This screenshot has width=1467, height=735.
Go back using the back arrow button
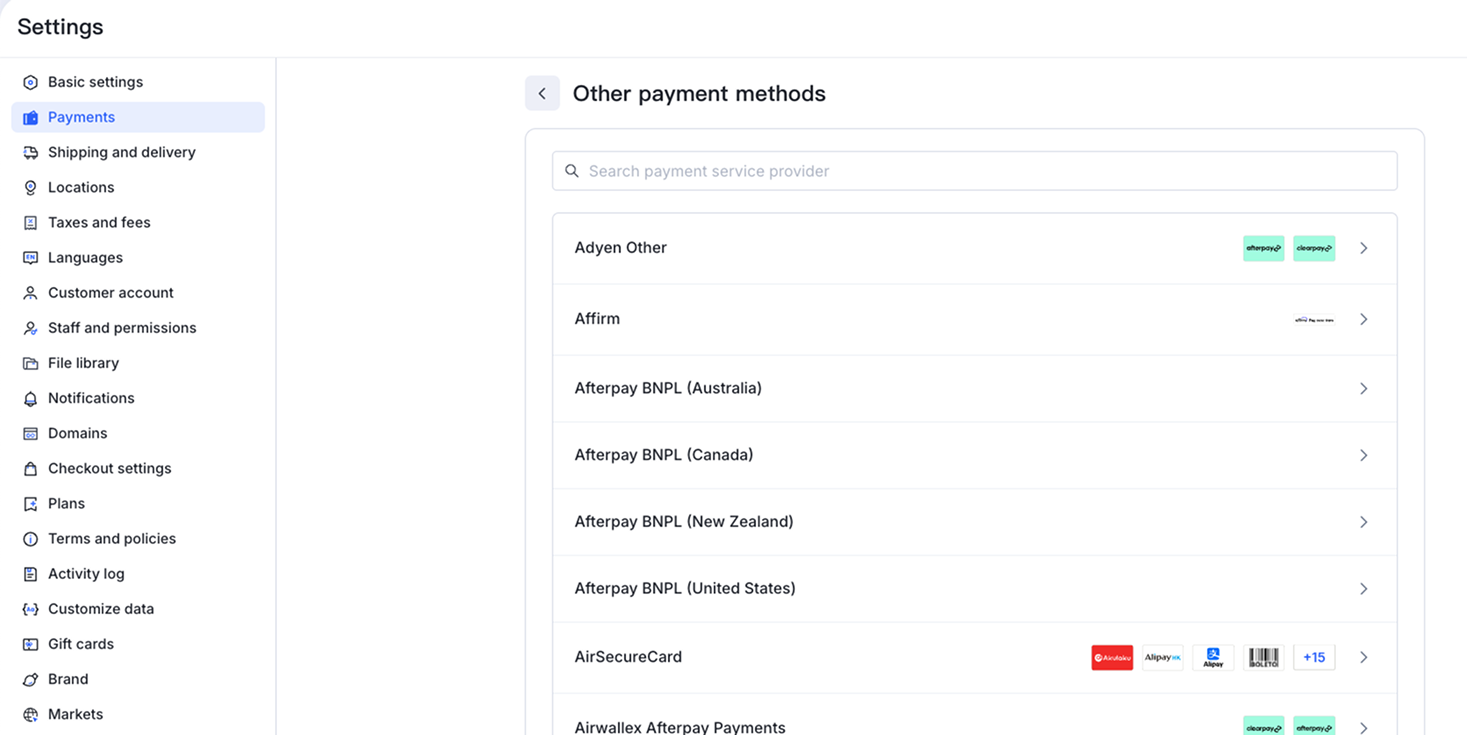click(x=542, y=94)
